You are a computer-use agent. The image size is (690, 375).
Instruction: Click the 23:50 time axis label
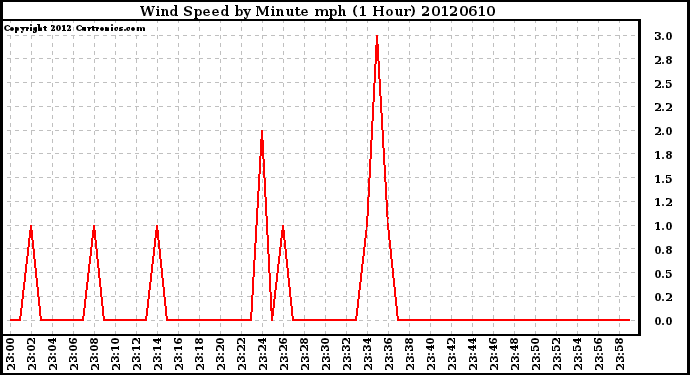536,354
